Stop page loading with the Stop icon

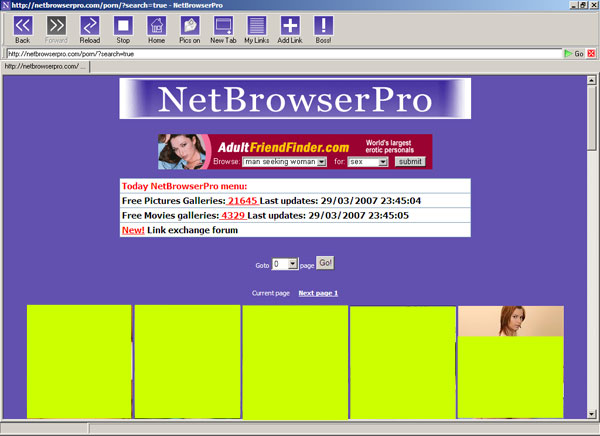[123, 26]
